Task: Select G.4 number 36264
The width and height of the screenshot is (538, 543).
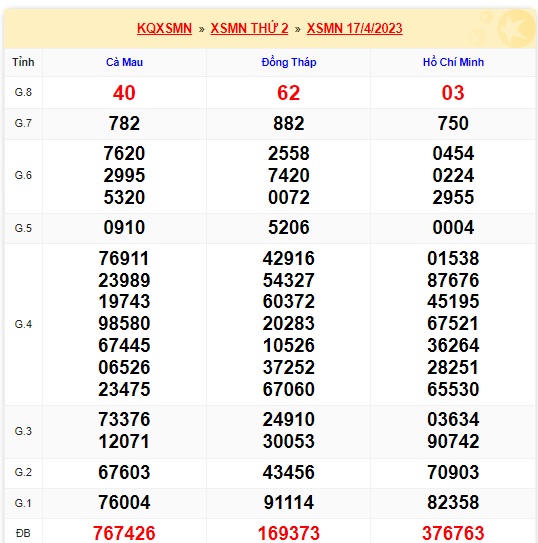Action: (x=453, y=345)
